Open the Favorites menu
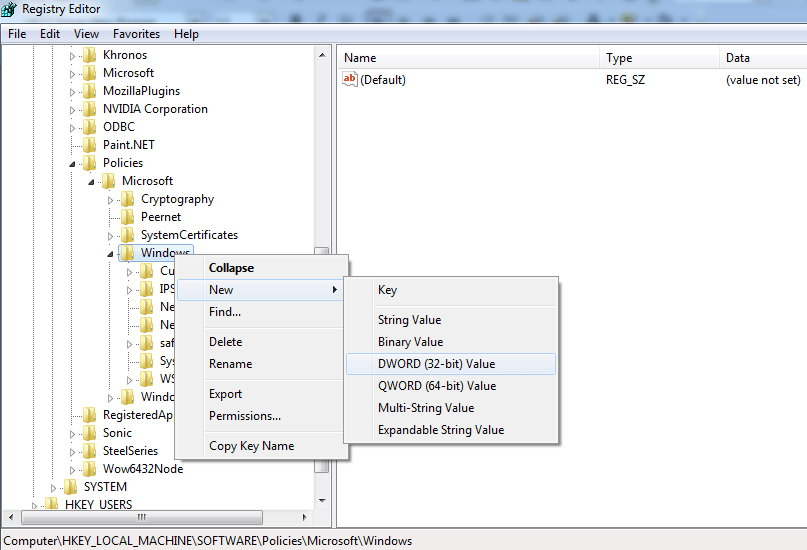 pos(136,33)
